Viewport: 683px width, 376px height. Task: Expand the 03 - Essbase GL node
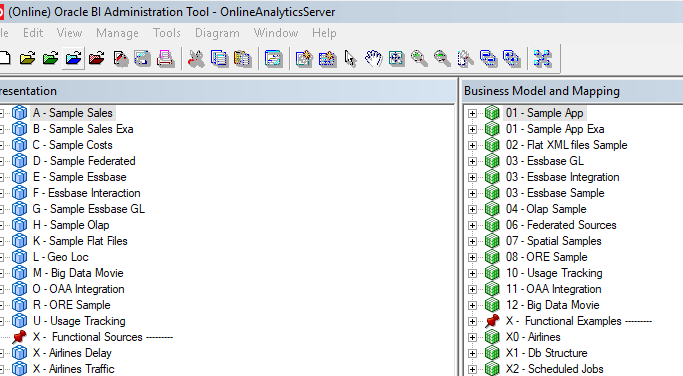coord(472,161)
